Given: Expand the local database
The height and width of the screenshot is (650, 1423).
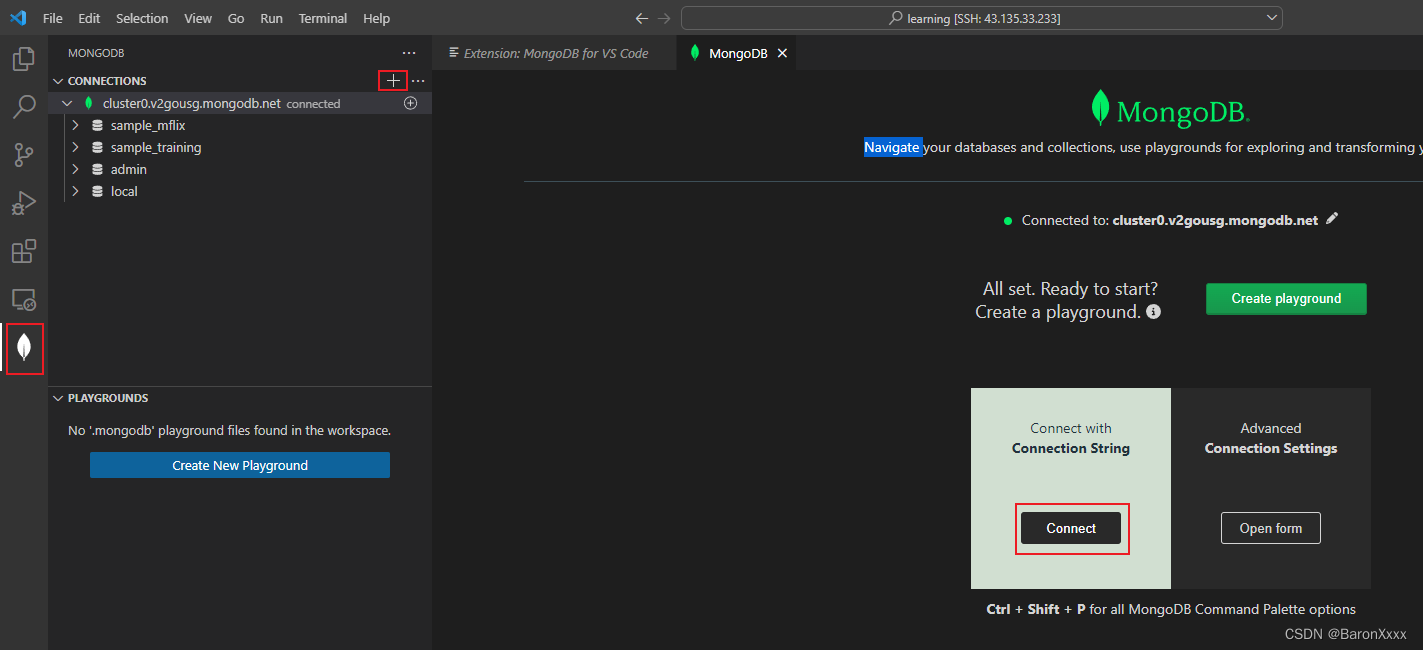Looking at the screenshot, I should (x=76, y=192).
